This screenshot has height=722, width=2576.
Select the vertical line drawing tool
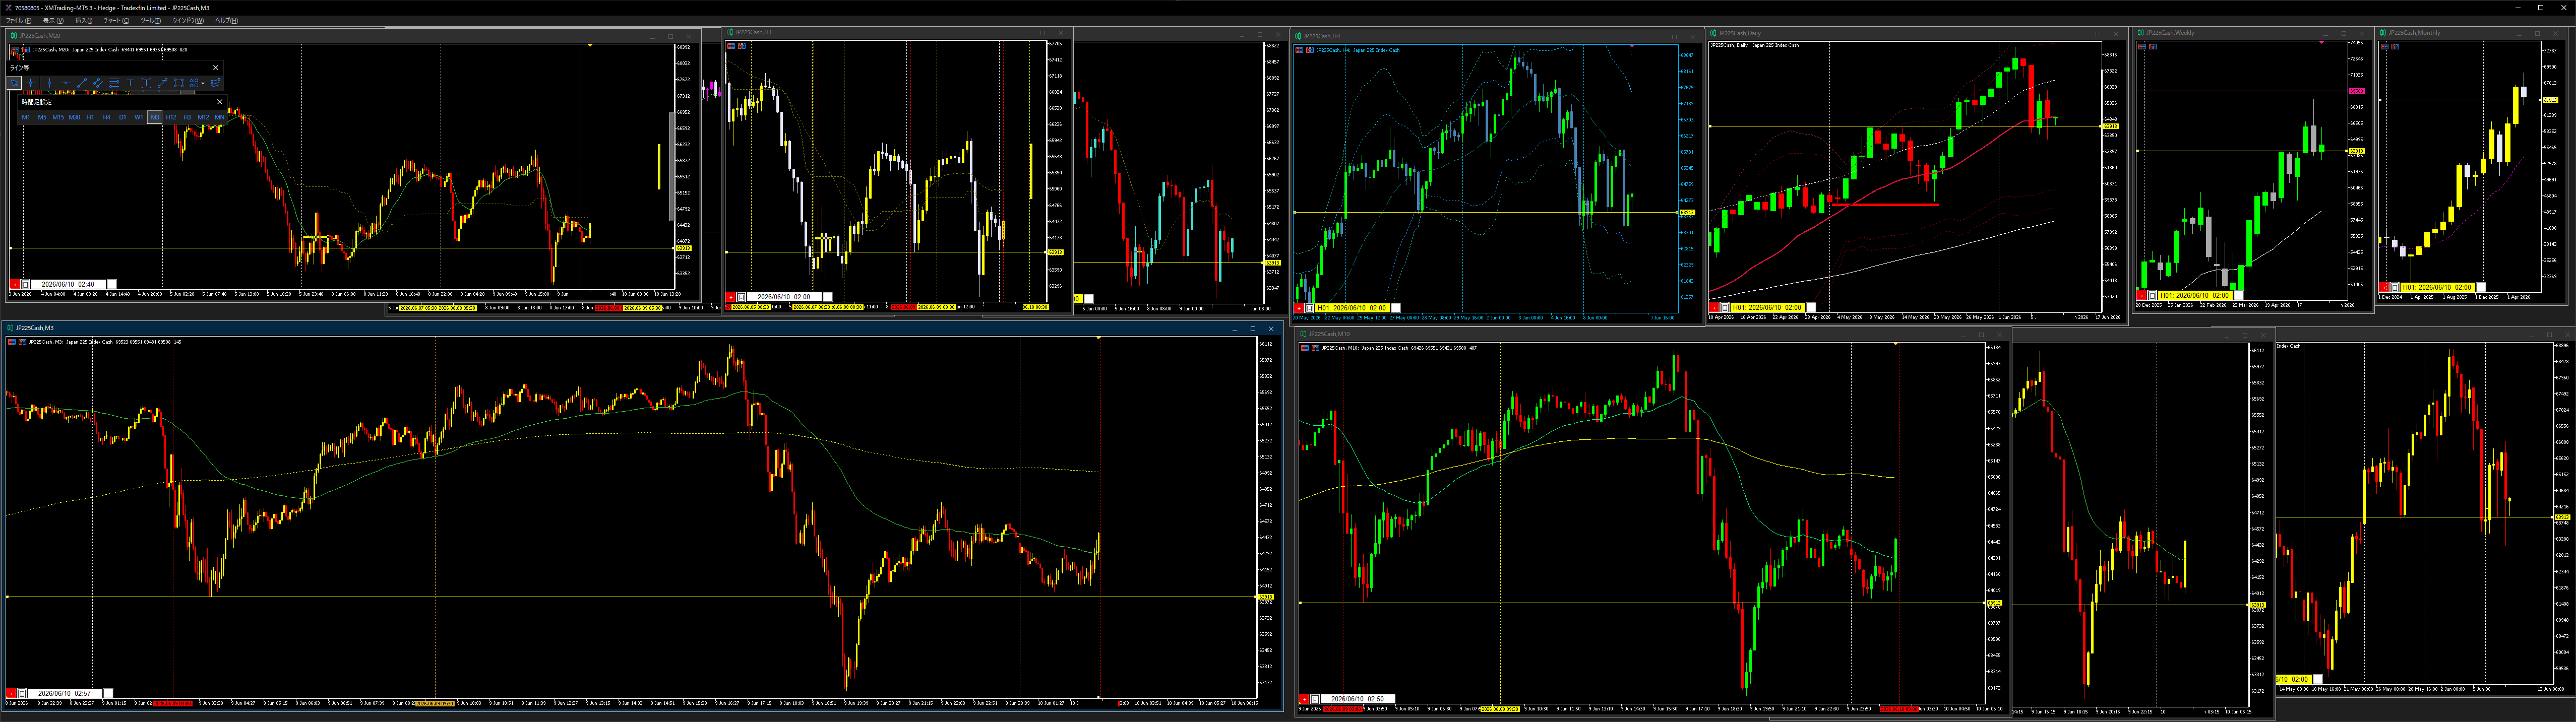coord(50,83)
